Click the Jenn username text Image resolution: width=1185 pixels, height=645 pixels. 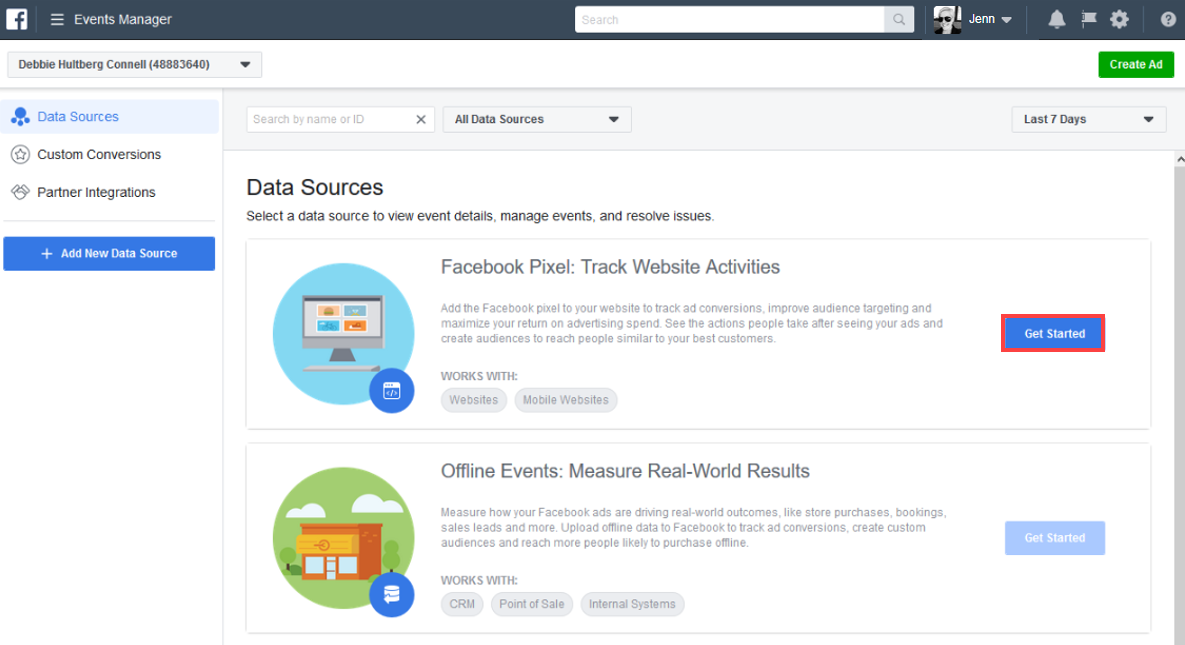pos(982,20)
